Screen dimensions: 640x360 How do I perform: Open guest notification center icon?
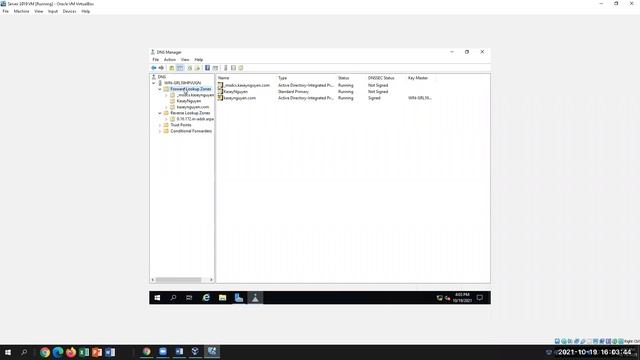pos(480,298)
